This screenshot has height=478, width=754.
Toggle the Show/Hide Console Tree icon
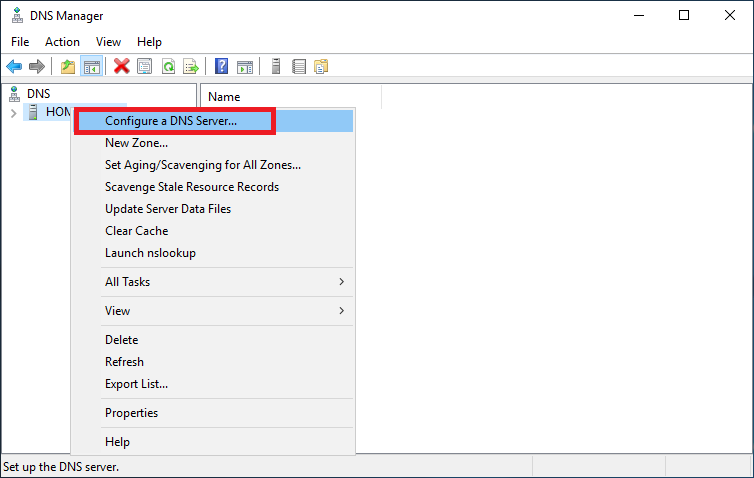pyautogui.click(x=91, y=67)
